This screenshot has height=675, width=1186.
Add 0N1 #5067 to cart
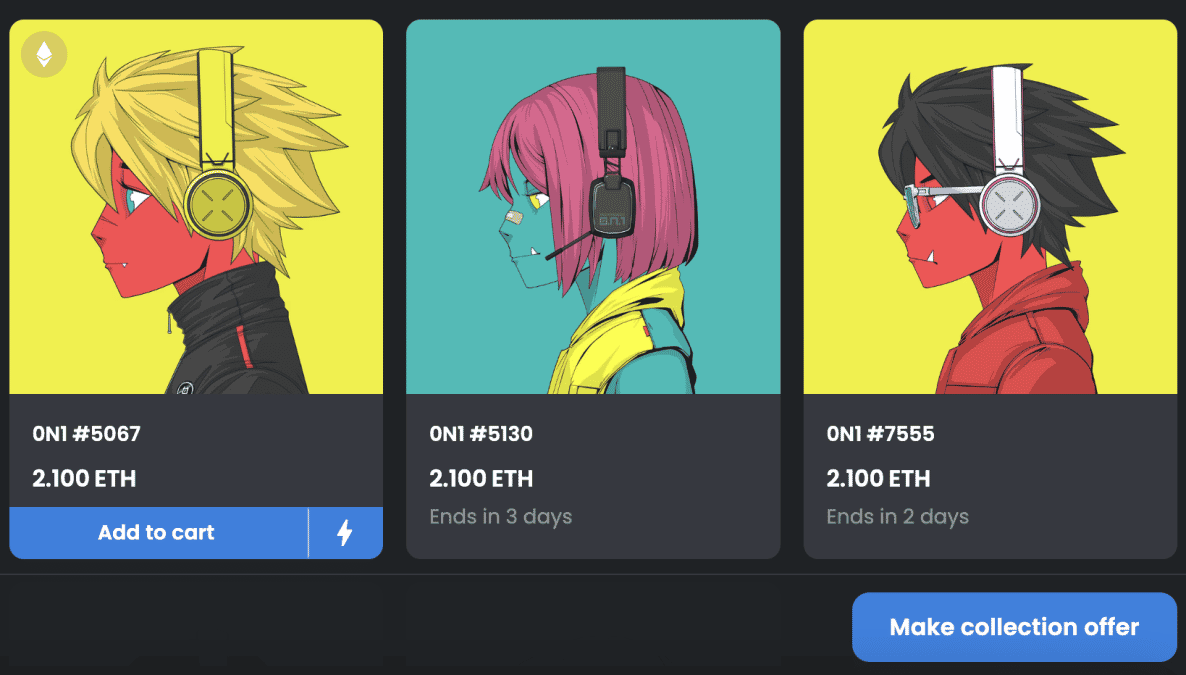tap(157, 533)
